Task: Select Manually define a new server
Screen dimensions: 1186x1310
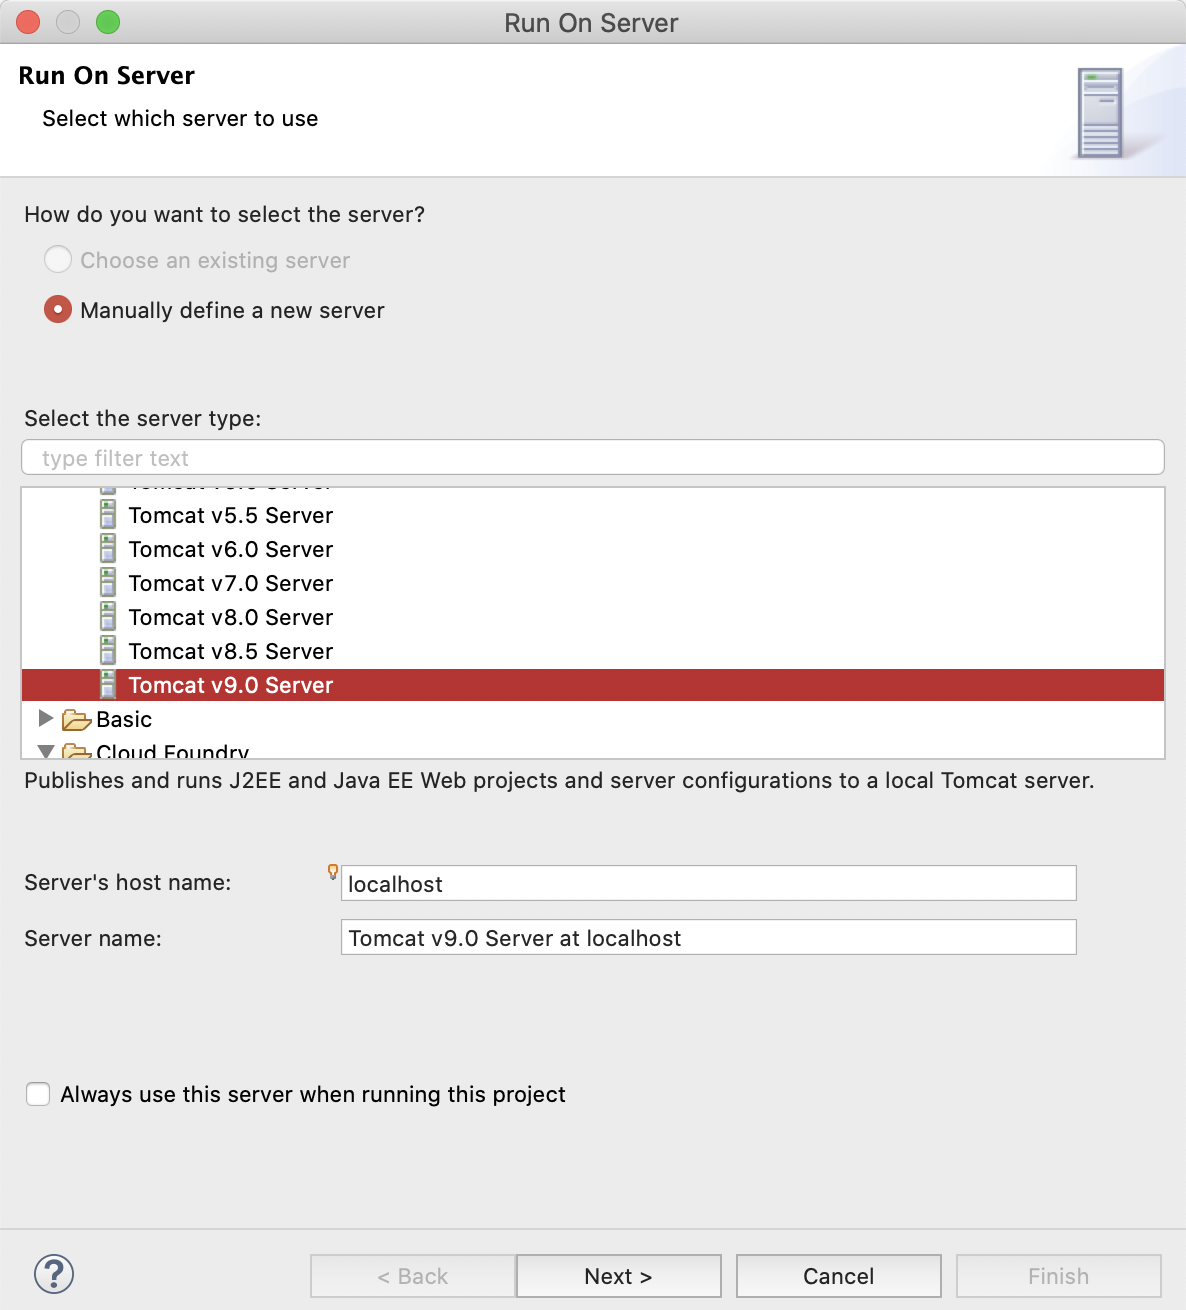Action: [x=58, y=310]
